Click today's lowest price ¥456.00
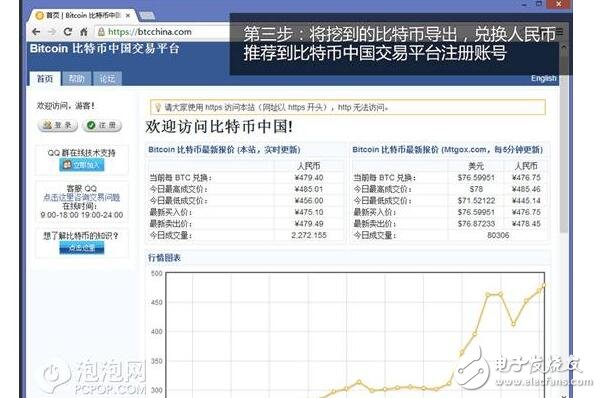 309,201
